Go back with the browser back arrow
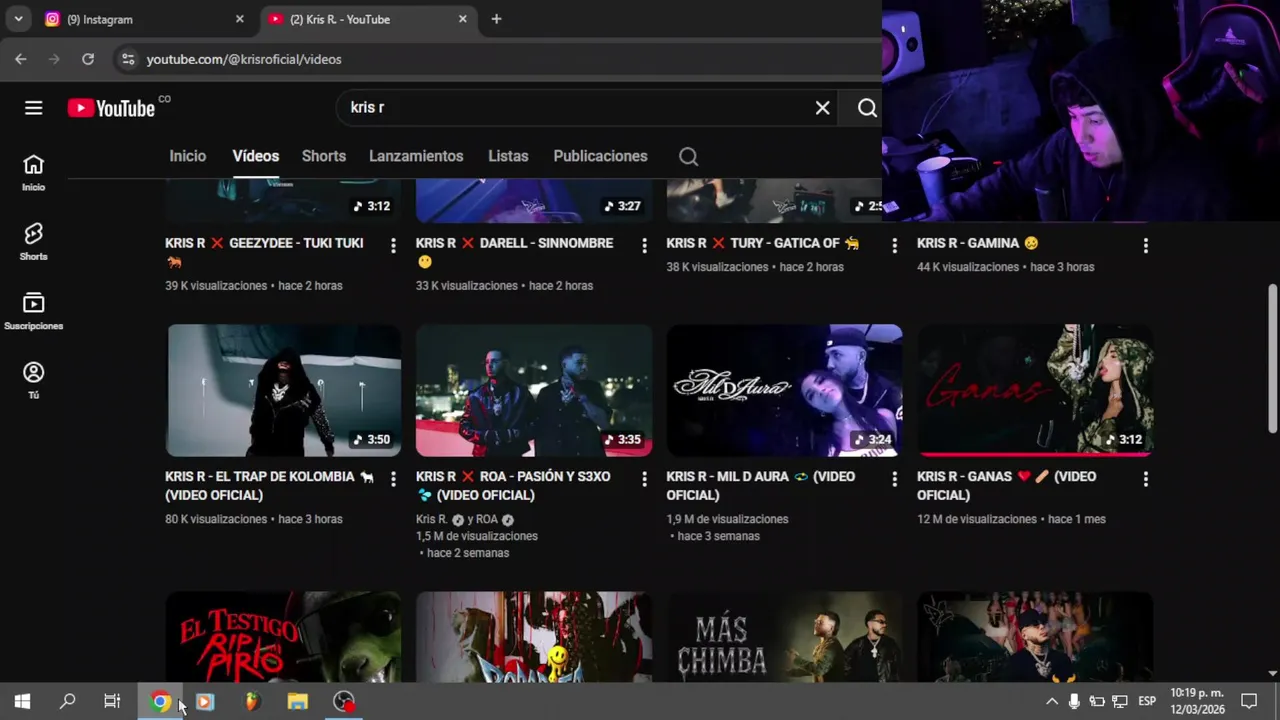Screen dimensions: 1280x720 pos(21,59)
